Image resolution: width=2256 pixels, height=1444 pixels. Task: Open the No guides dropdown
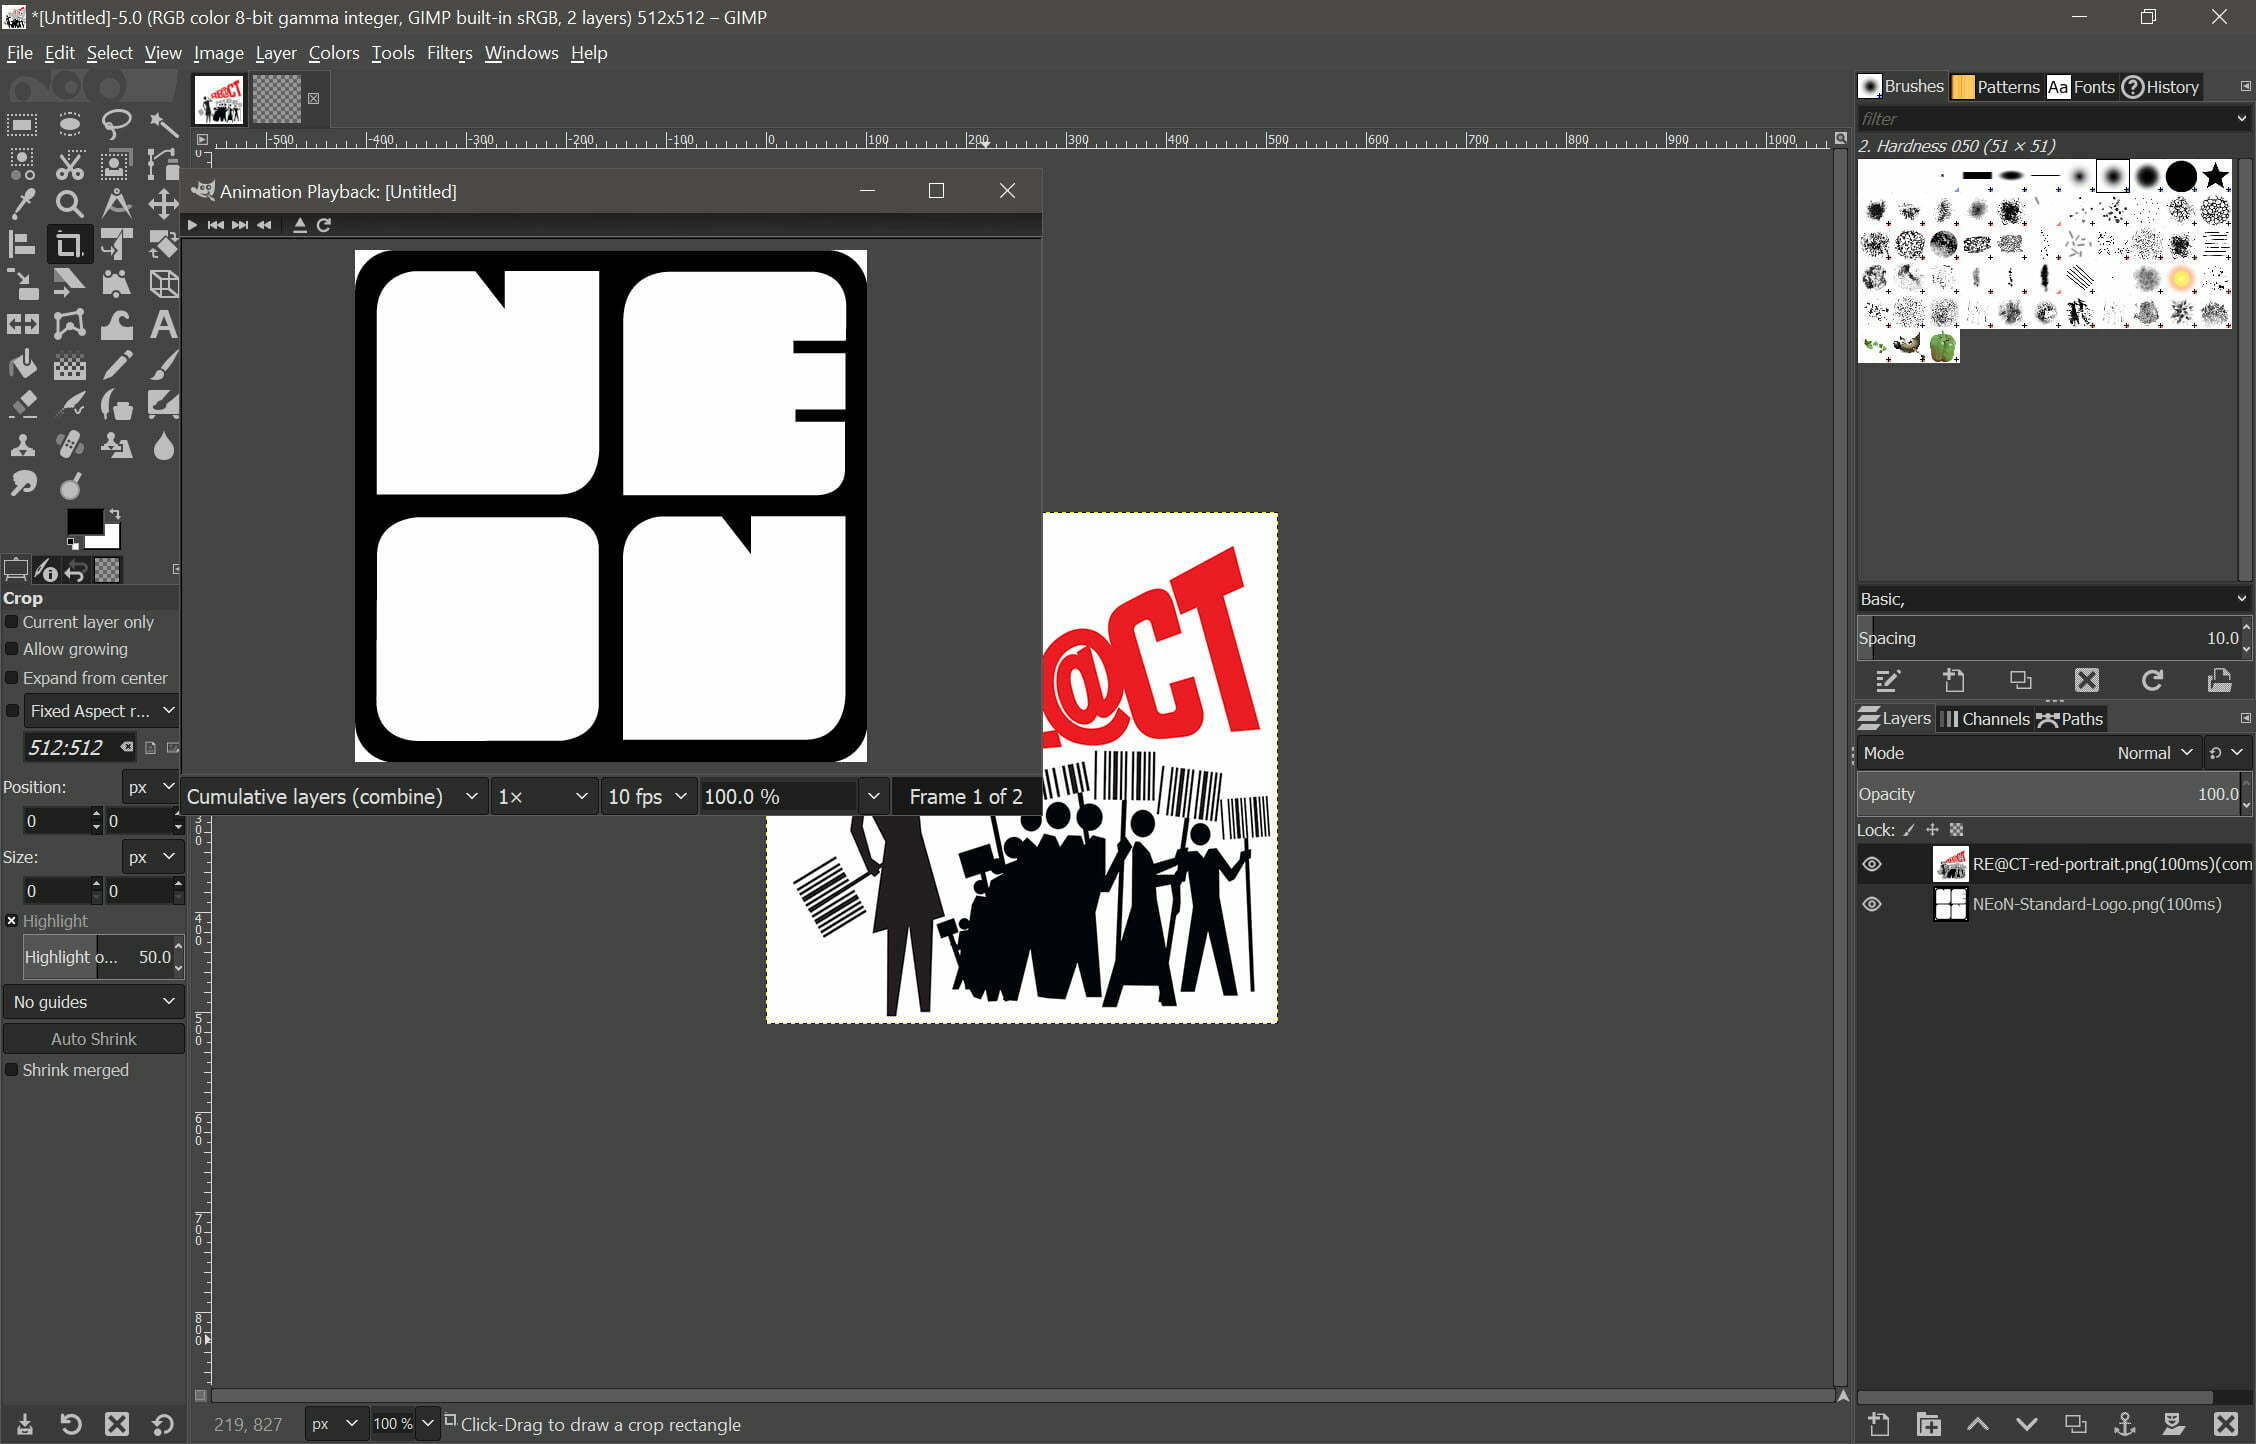pyautogui.click(x=94, y=1002)
